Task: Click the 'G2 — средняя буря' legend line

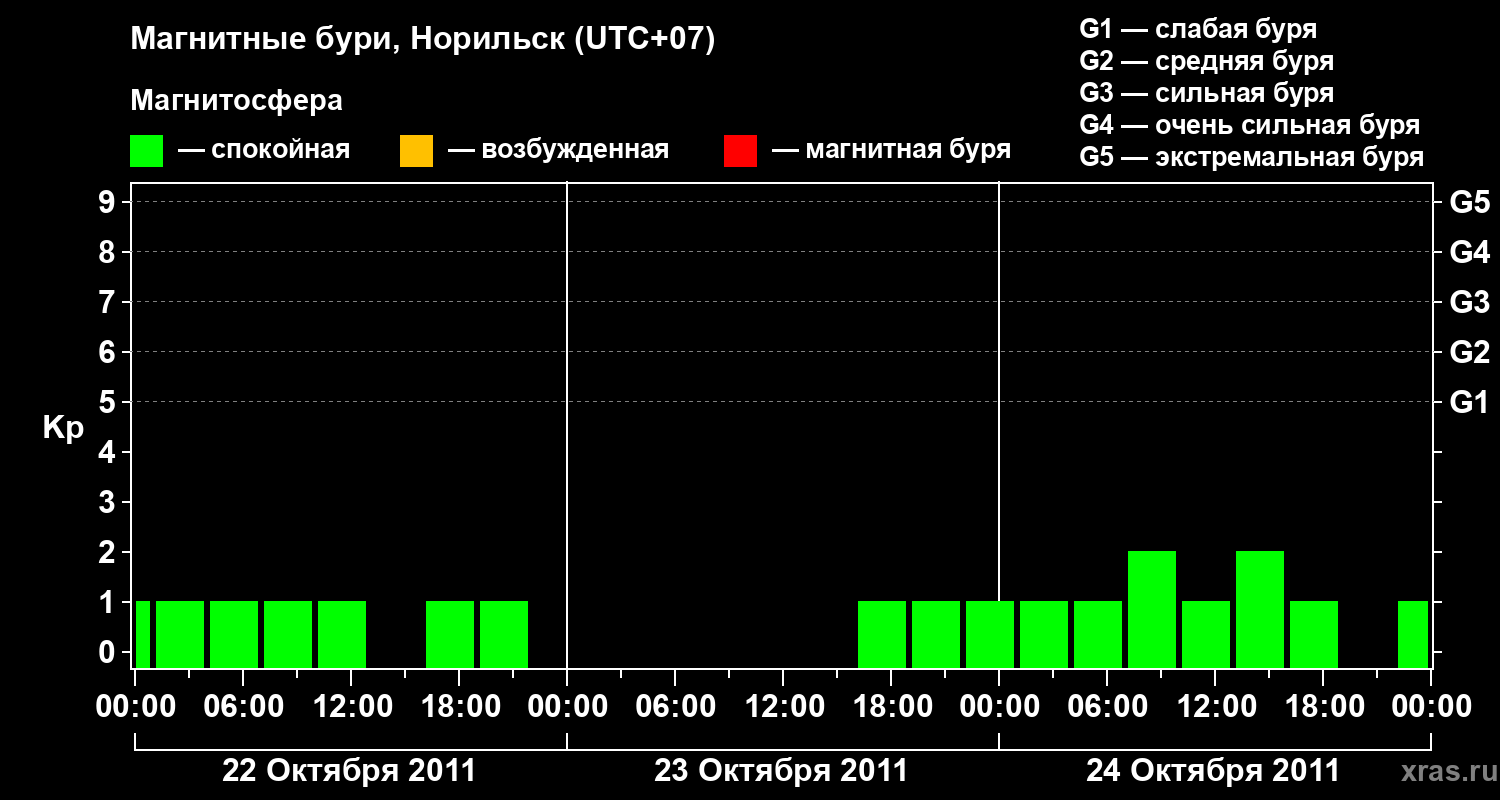Action: point(1207,61)
